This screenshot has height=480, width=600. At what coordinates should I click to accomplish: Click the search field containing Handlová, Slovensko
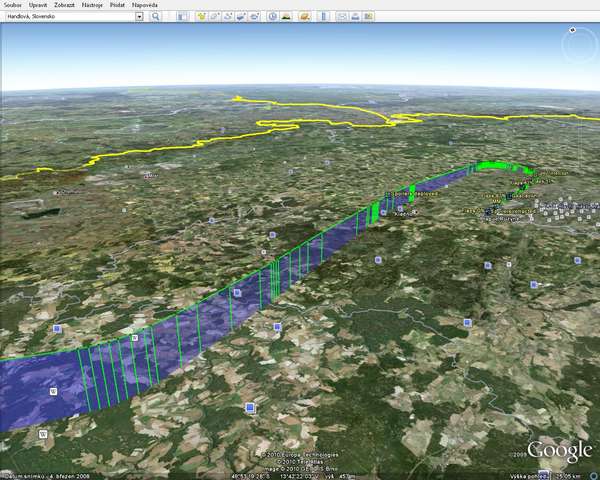pos(68,17)
